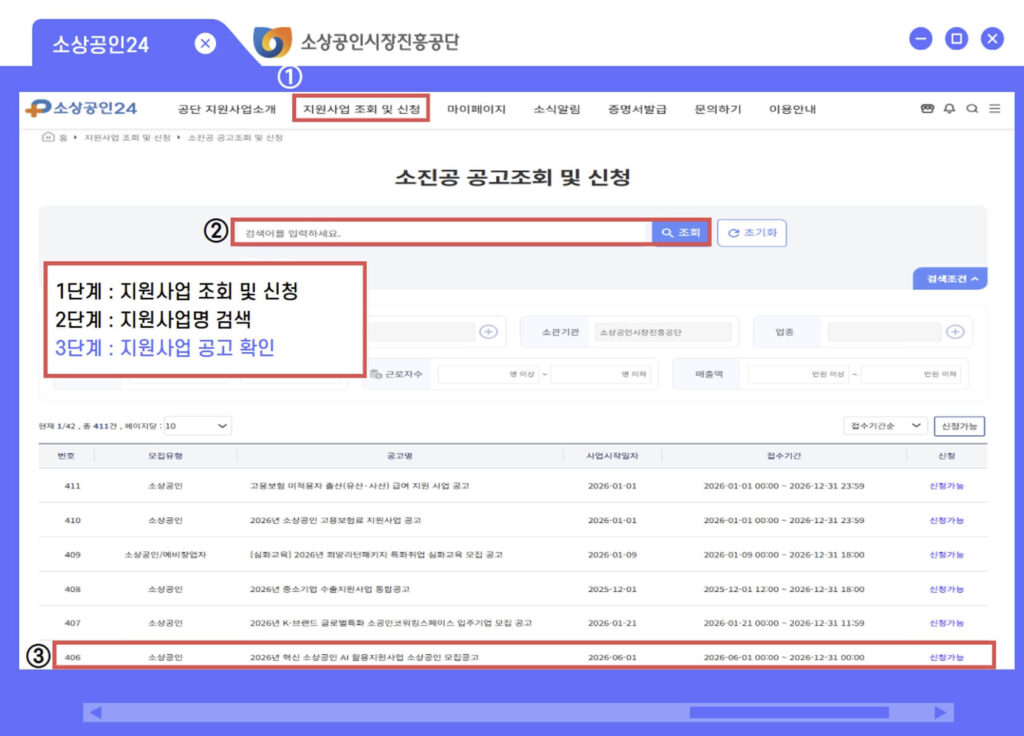Click breadcrumb link 지원사업 조회 및 신청
1024x736 pixels.
click(x=127, y=138)
